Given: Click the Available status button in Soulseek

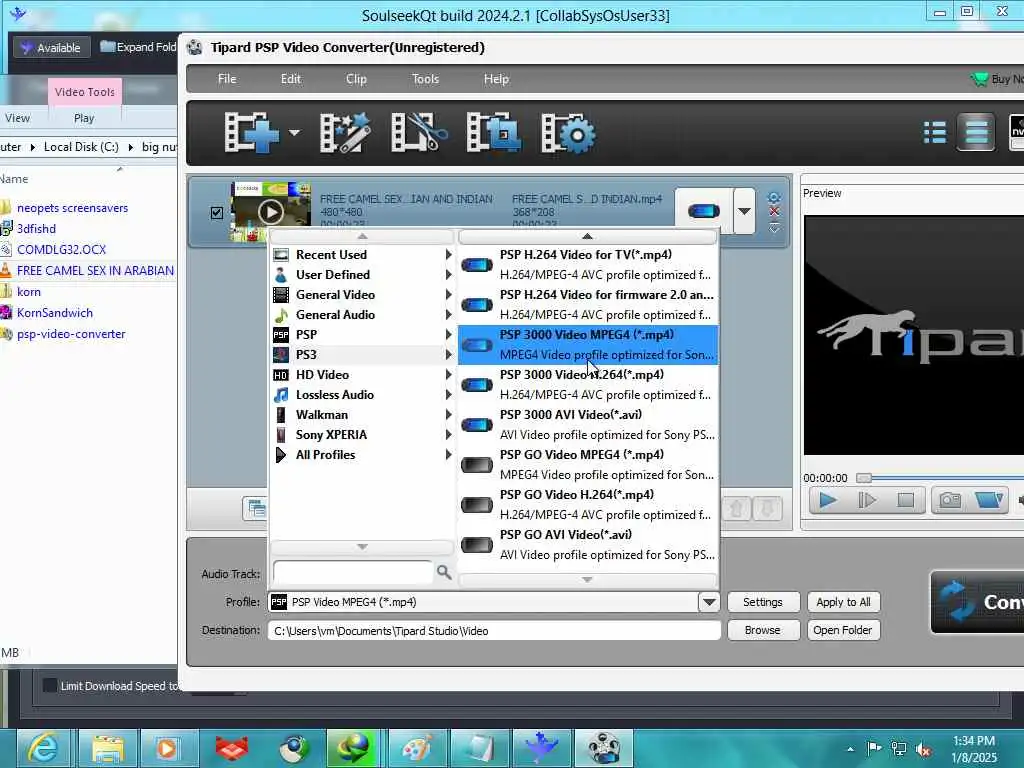Looking at the screenshot, I should point(51,48).
